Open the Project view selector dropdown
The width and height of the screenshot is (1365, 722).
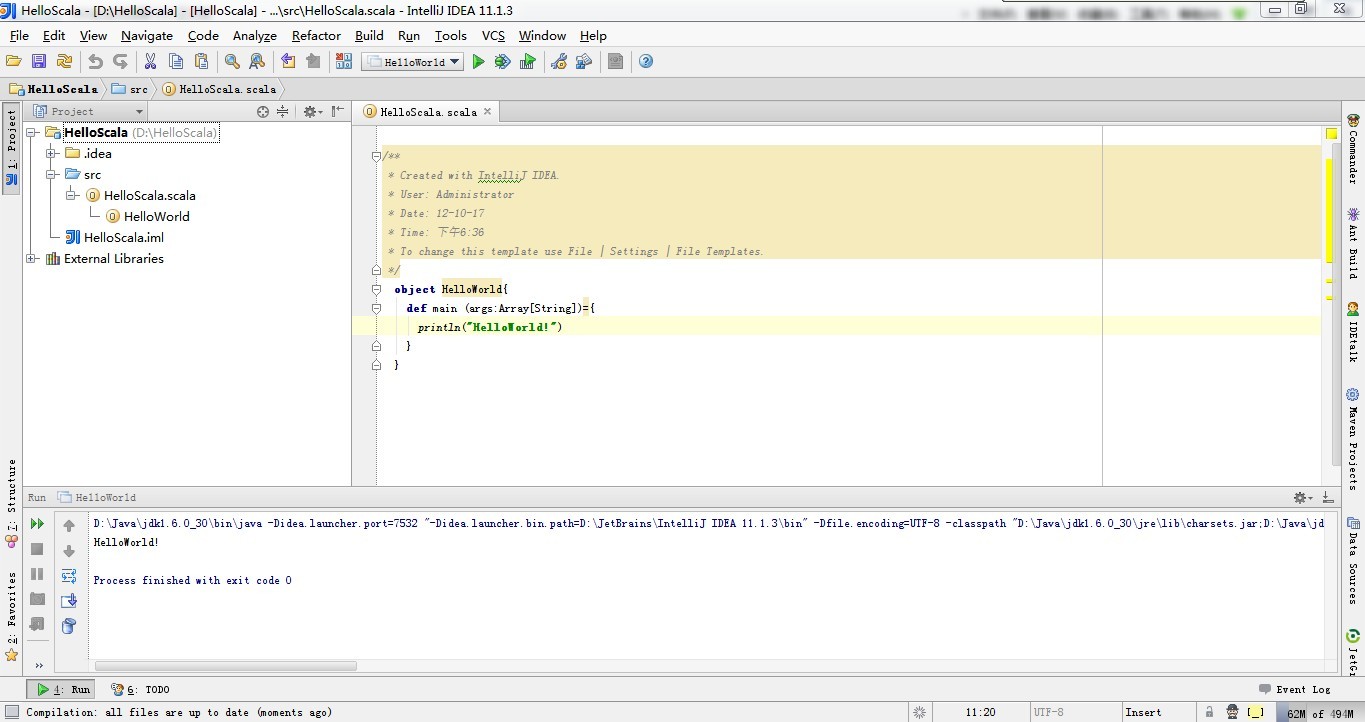pyautogui.click(x=89, y=112)
